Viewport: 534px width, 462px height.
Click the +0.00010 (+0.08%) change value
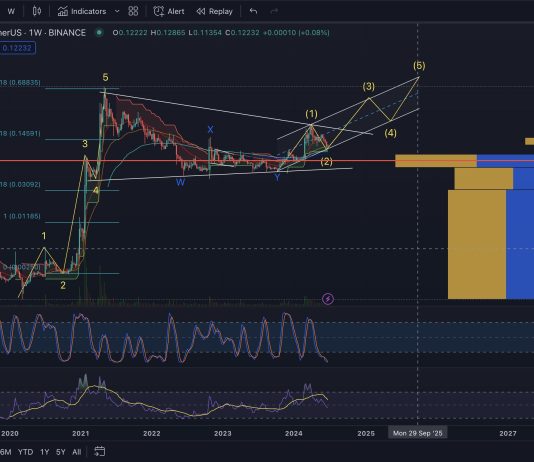[296, 33]
